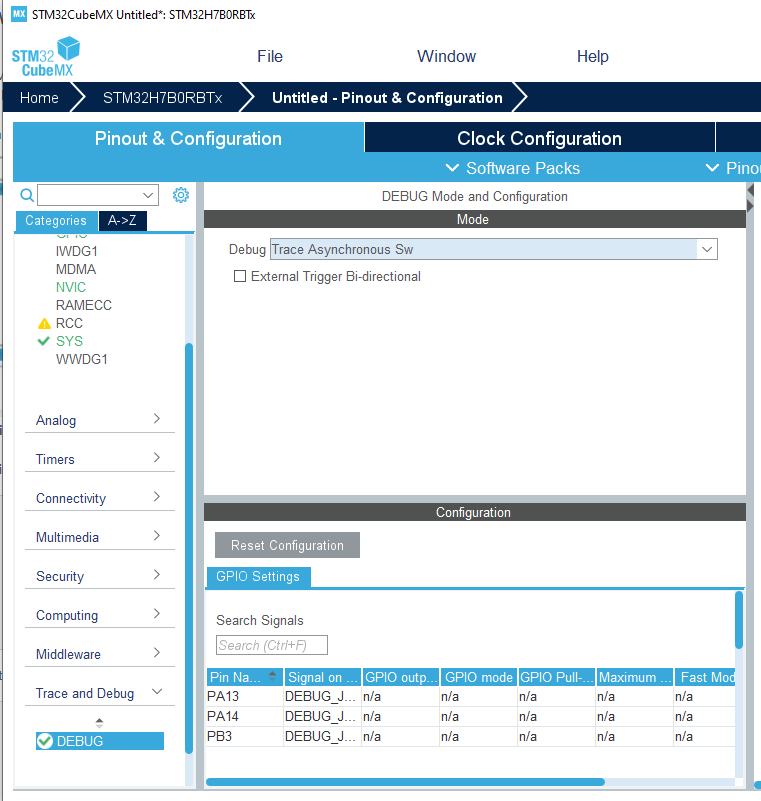The width and height of the screenshot is (761, 801).
Task: Click Reset Configuration button
Action: tap(287, 545)
